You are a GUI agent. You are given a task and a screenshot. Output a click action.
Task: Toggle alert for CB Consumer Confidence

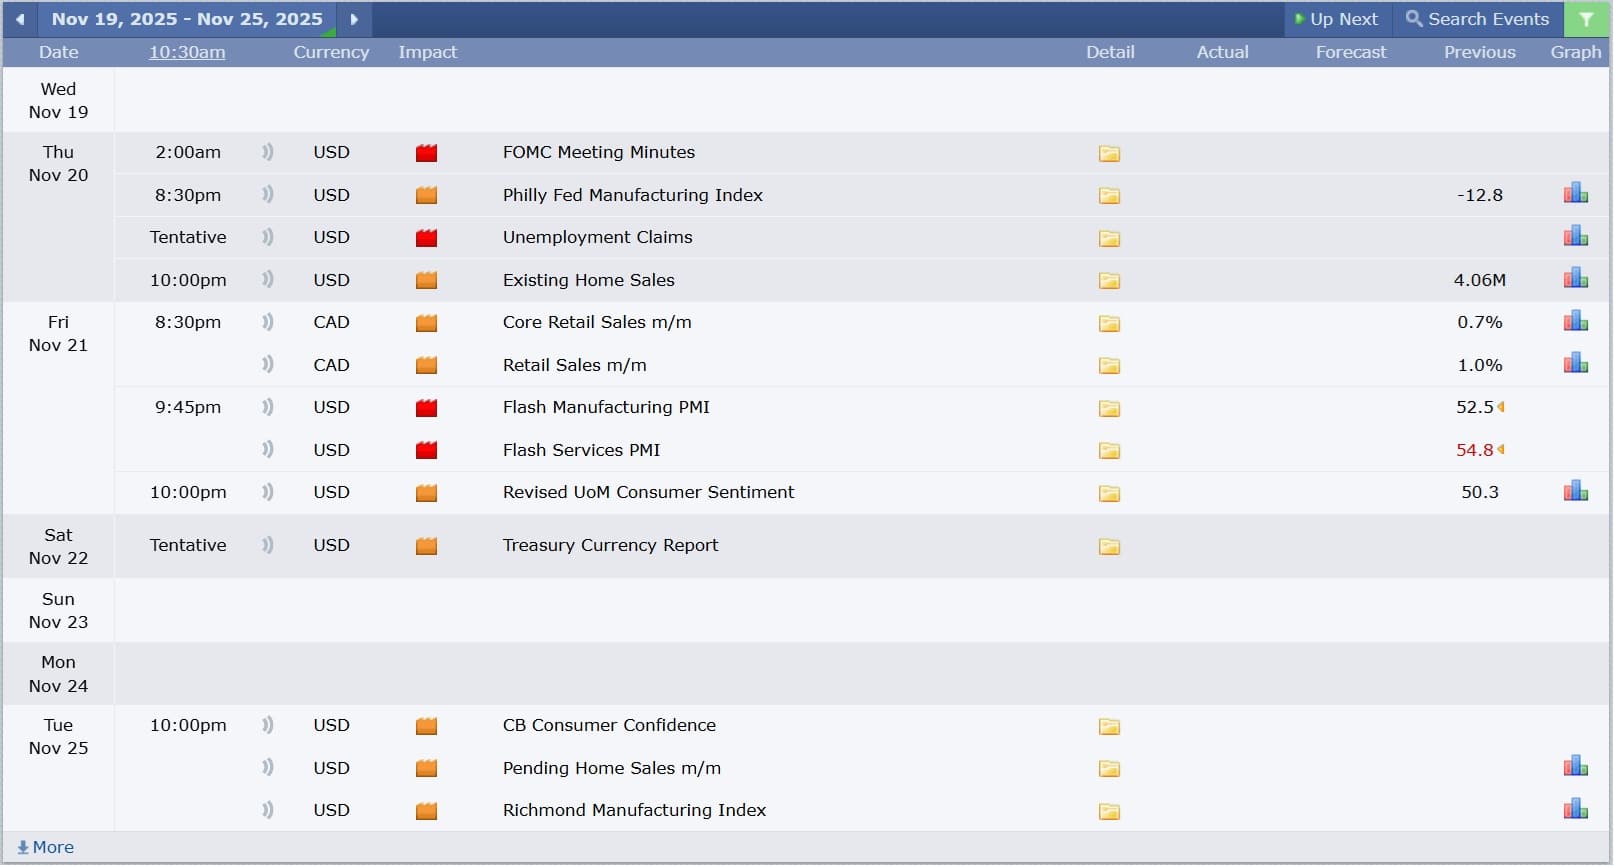pos(267,725)
